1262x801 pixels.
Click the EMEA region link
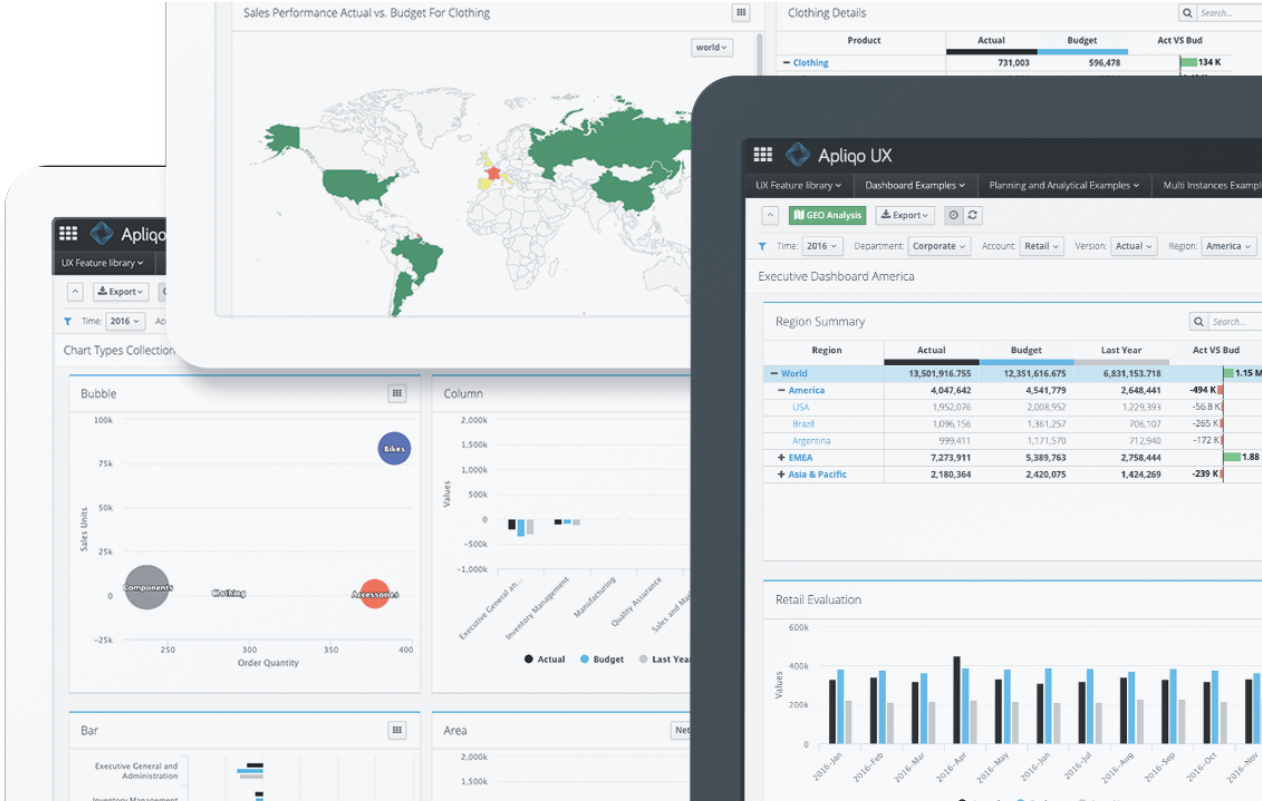pyautogui.click(x=800, y=457)
